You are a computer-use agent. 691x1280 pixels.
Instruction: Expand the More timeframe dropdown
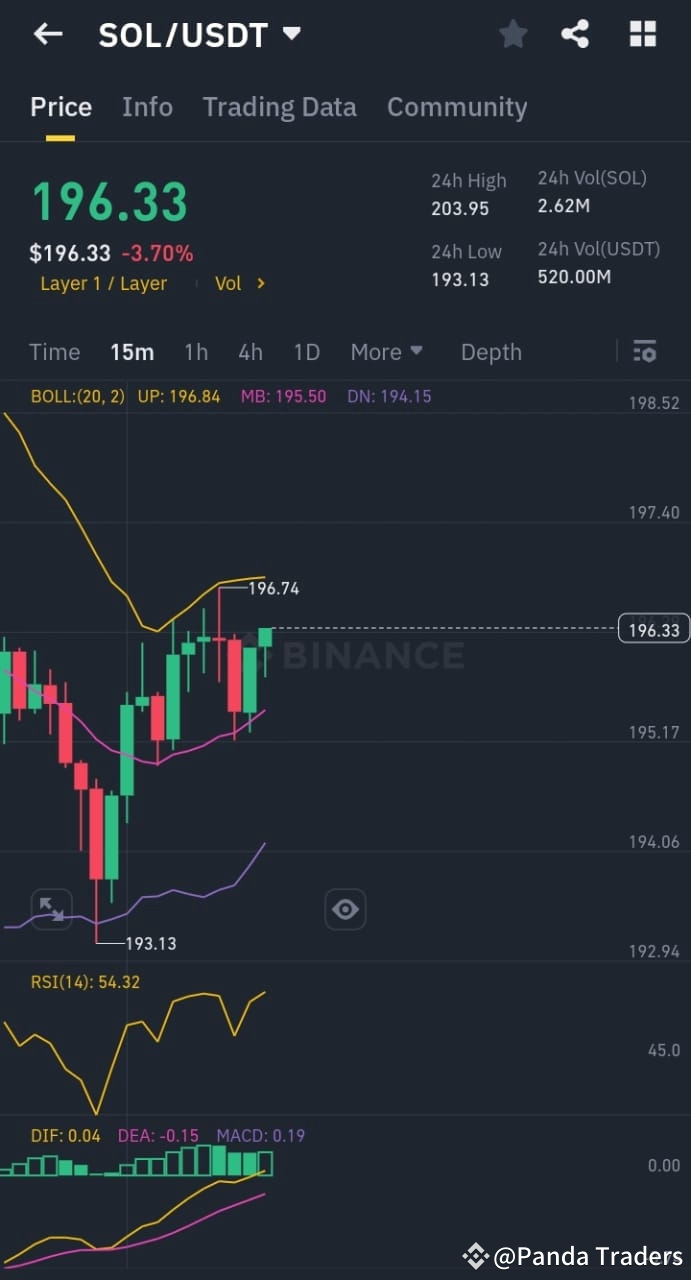coord(386,351)
